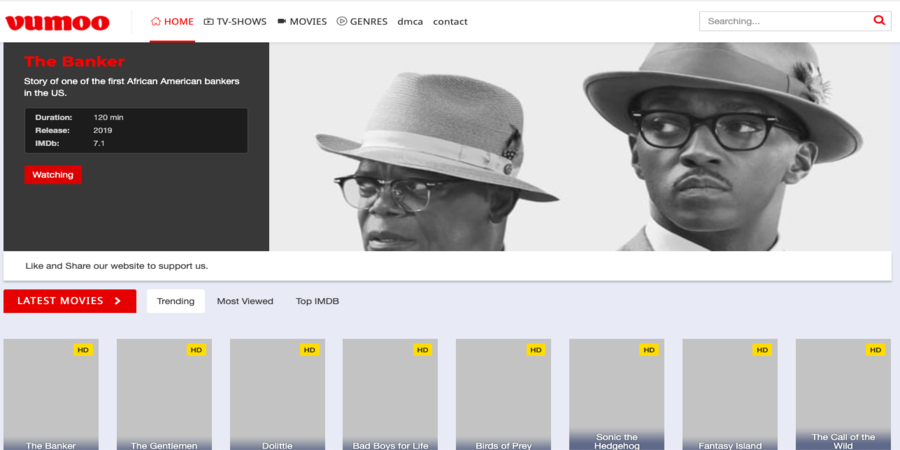
Task: Click the featured title The Banker
Action: click(x=74, y=61)
